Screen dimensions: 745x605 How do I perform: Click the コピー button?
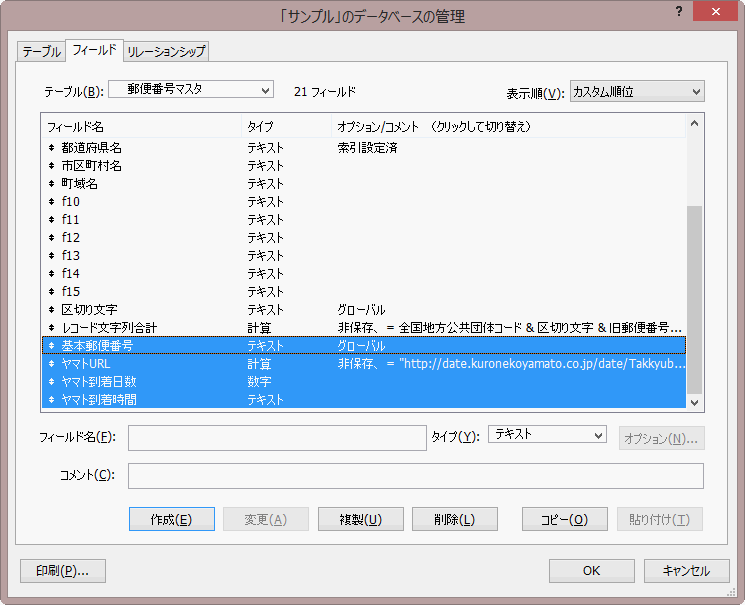click(x=565, y=519)
